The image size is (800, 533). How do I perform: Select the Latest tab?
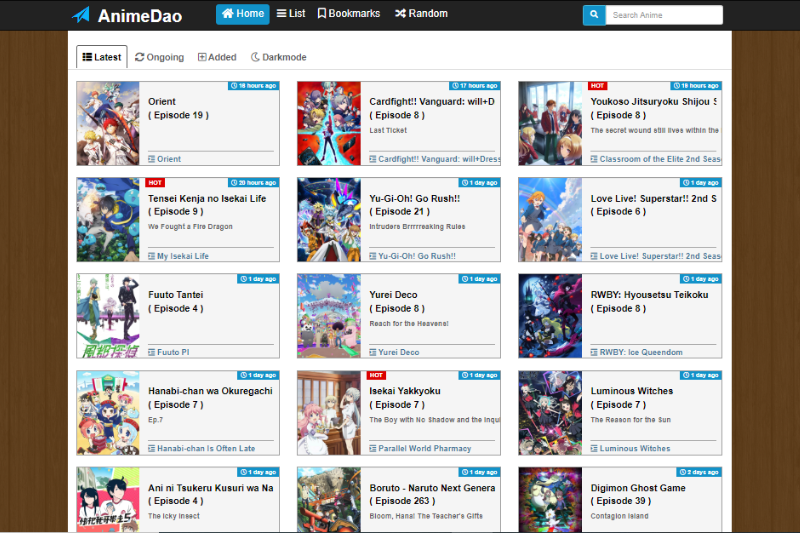pos(102,57)
